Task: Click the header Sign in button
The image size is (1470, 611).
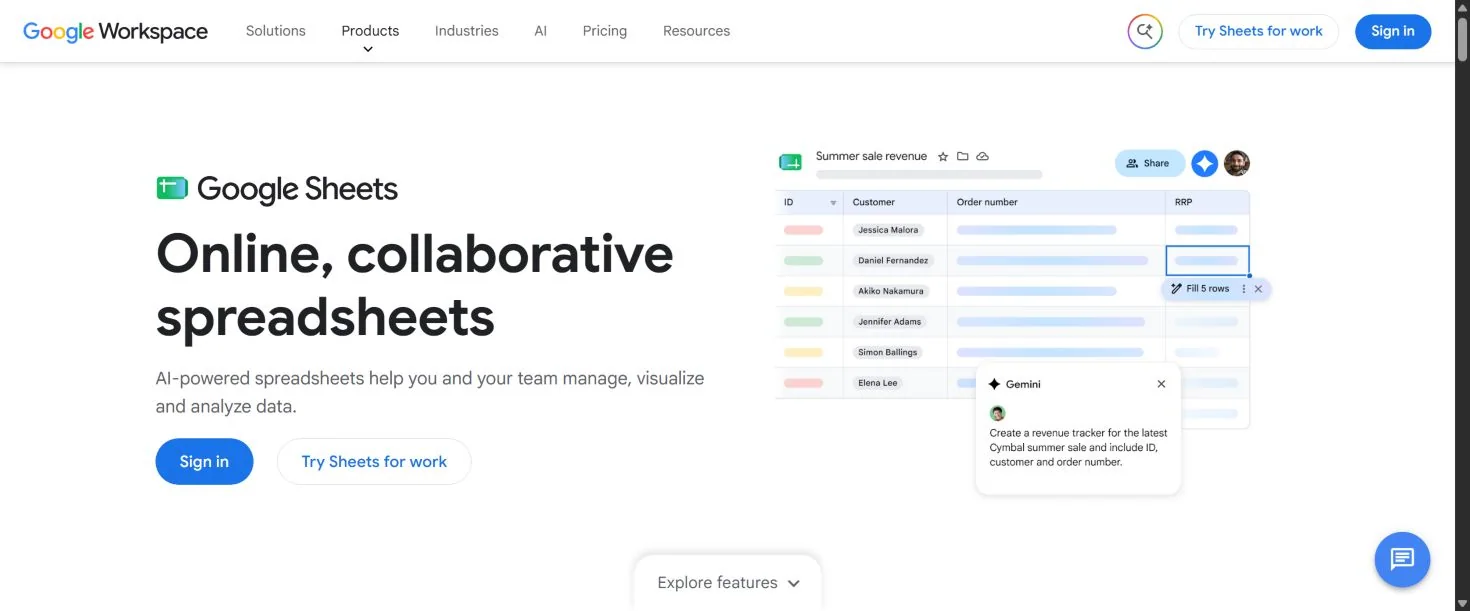Action: pos(1393,31)
